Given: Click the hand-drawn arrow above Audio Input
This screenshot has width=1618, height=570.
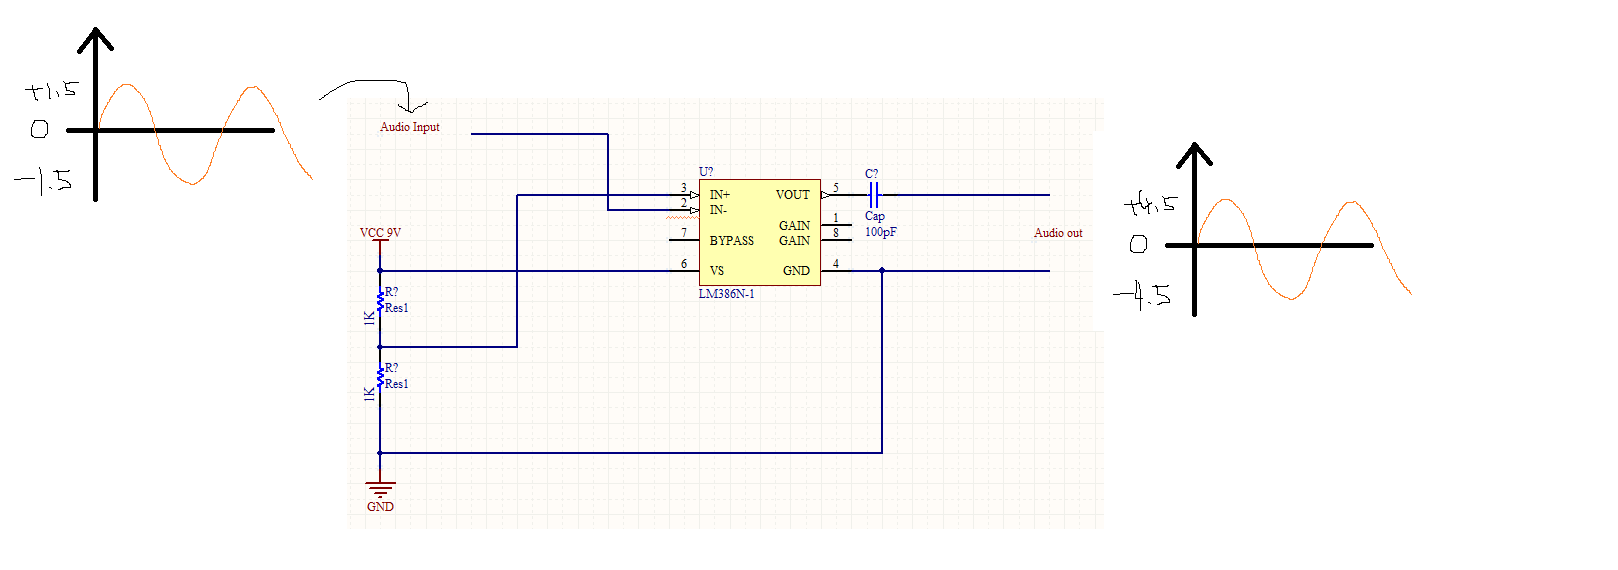Looking at the screenshot, I should click(375, 95).
